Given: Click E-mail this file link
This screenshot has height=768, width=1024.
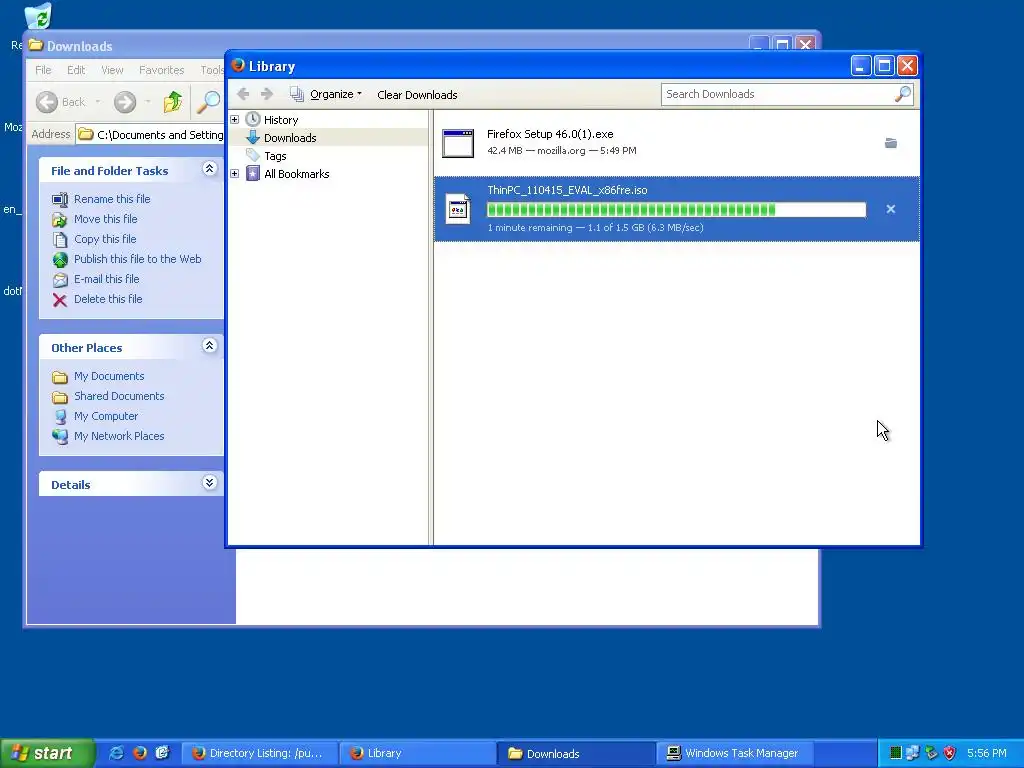Looking at the screenshot, I should 106,279.
